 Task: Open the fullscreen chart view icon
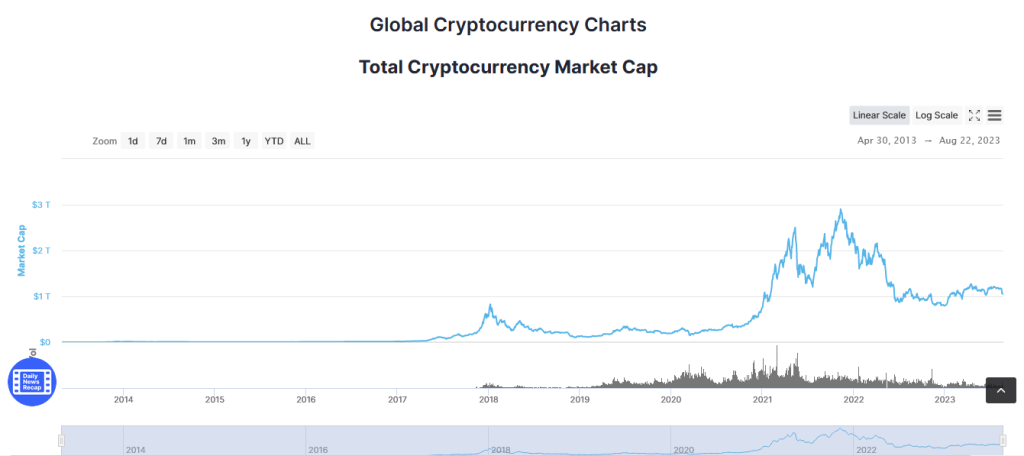point(974,116)
